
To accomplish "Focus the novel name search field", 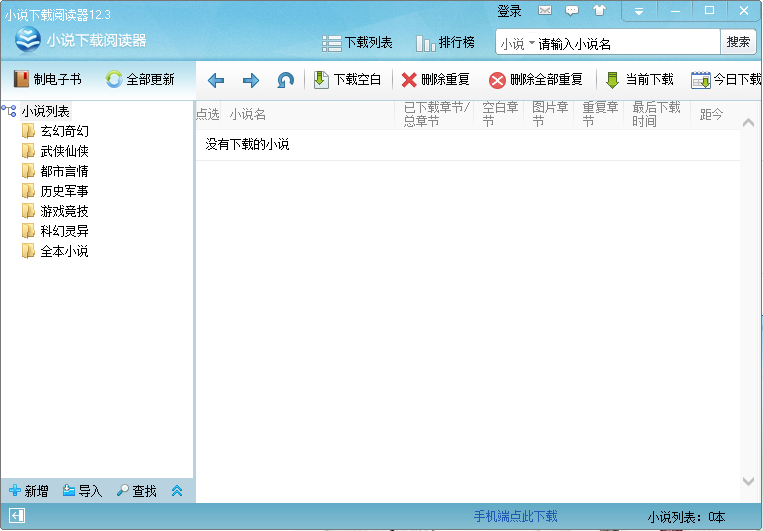I will [x=628, y=44].
